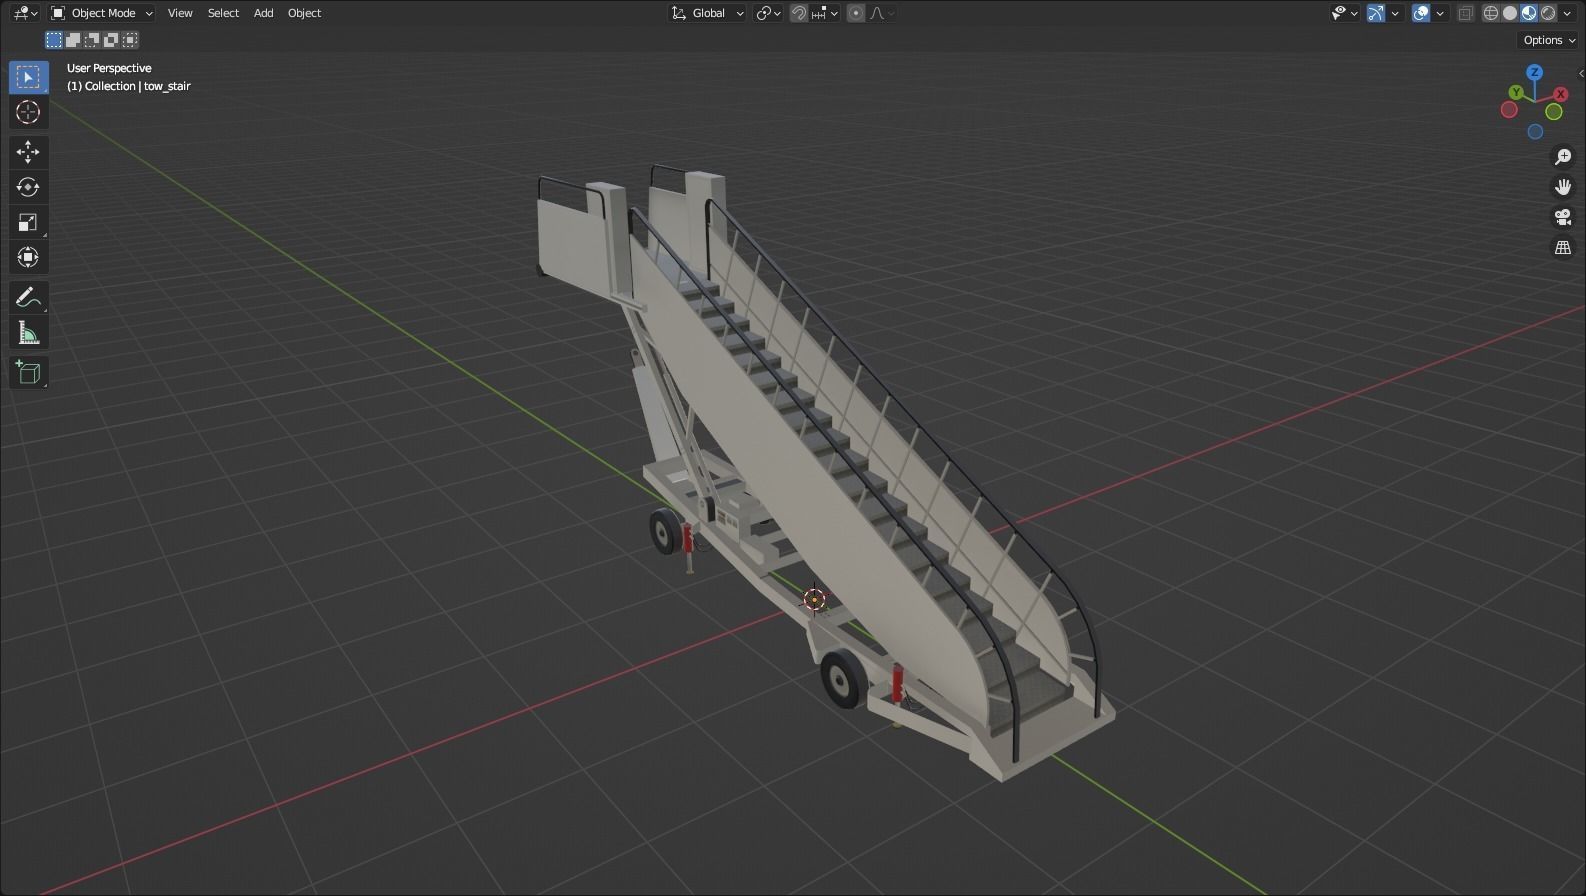Click the blue Z axis on gizmo
Viewport: 1586px width, 896px height.
(1534, 72)
